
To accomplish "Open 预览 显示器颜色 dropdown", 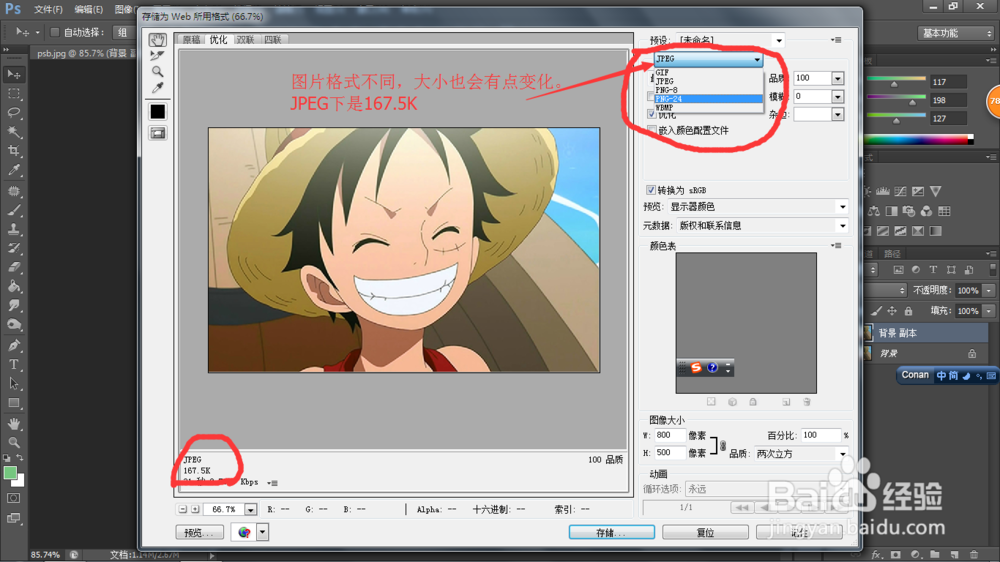I will [x=758, y=207].
